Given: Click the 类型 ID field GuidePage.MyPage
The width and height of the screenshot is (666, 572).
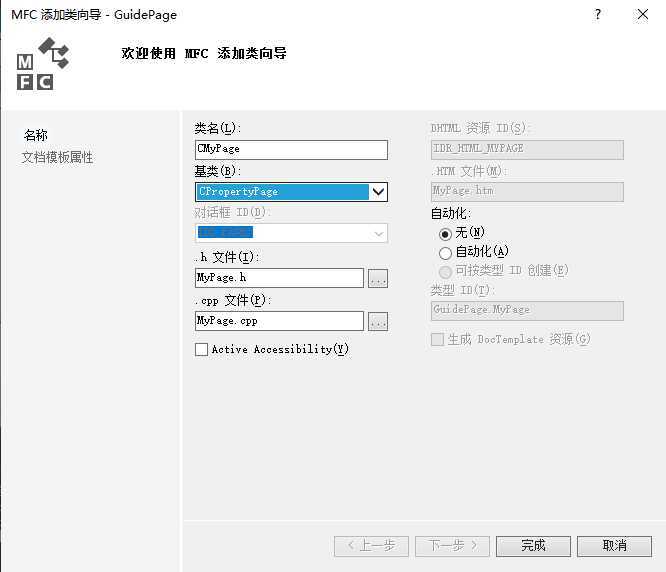Looking at the screenshot, I should 527,311.
